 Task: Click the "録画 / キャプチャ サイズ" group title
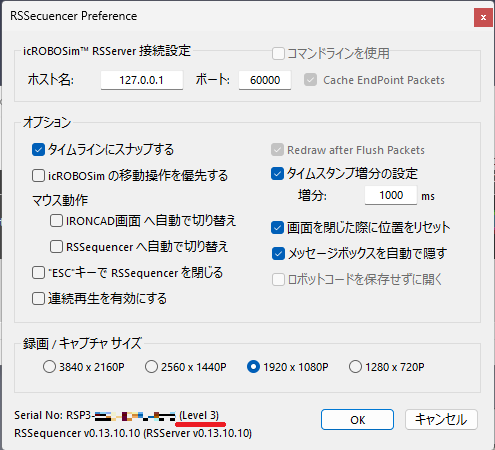click(82, 343)
